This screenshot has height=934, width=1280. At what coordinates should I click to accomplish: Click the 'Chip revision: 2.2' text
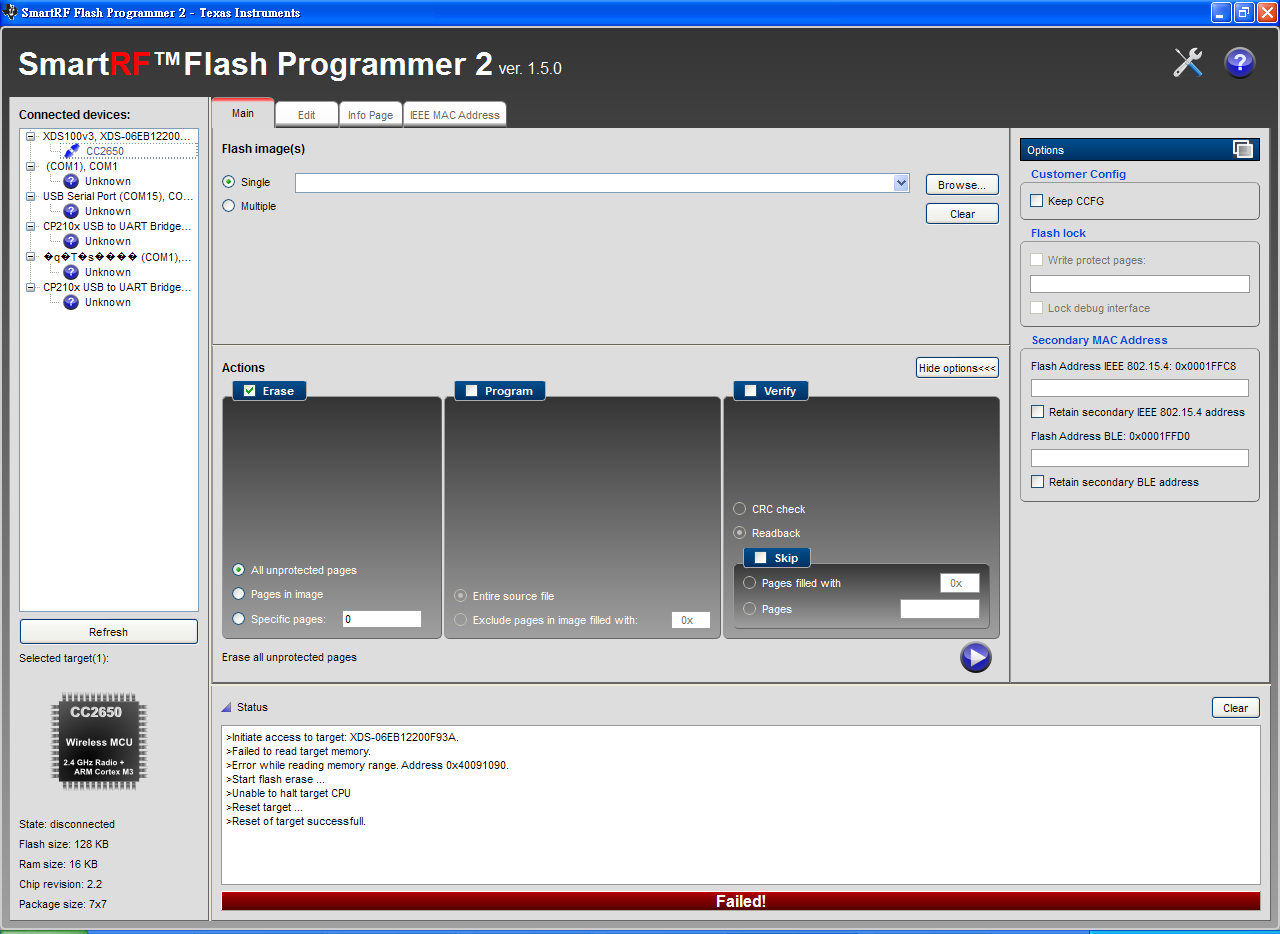pos(60,884)
